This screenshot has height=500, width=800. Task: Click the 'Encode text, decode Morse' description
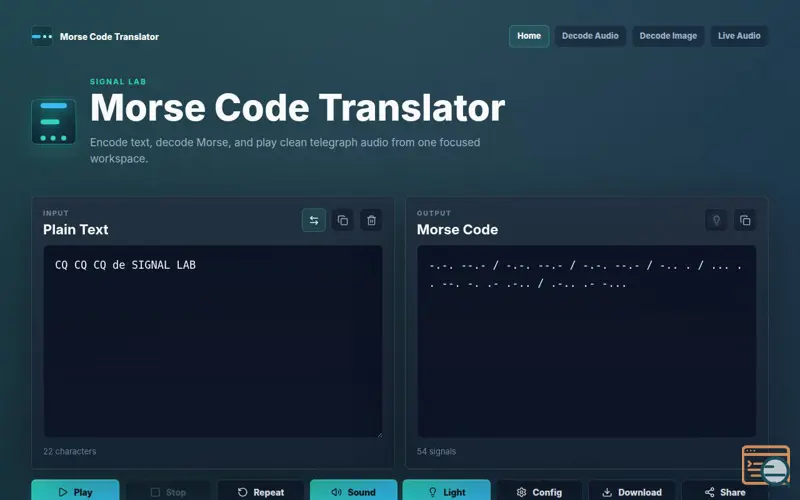tap(285, 150)
